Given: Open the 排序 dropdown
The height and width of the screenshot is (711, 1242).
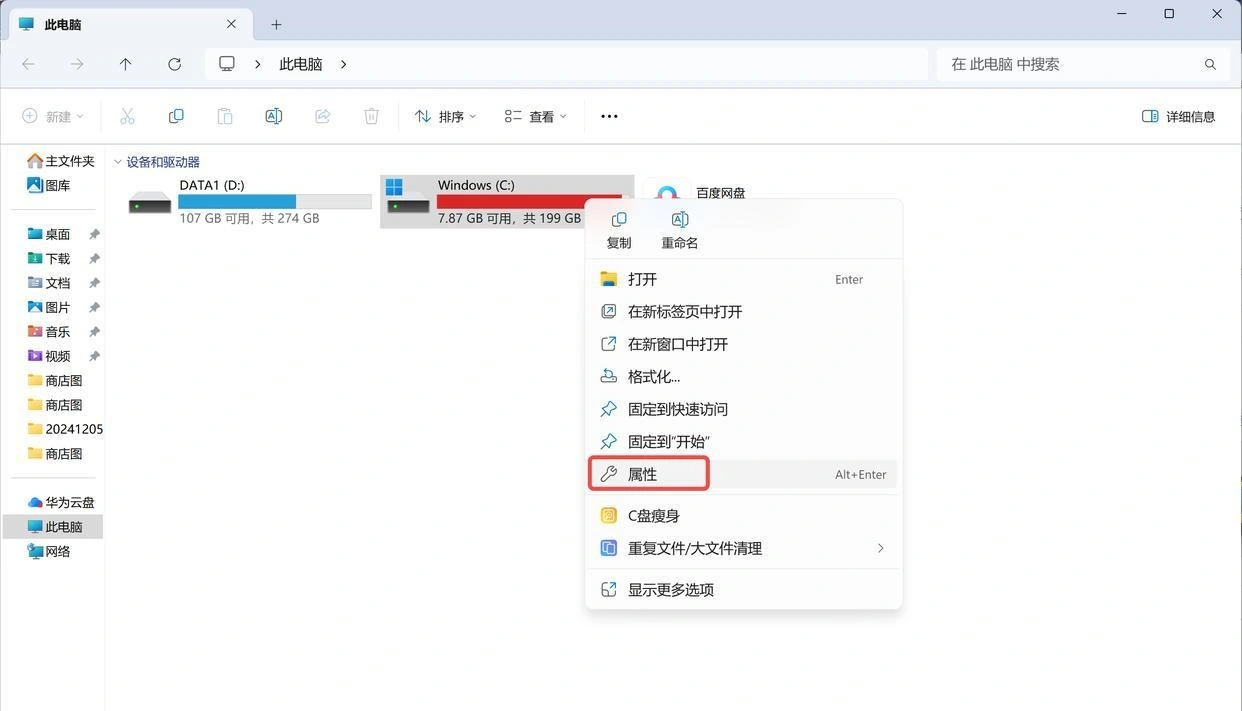Looking at the screenshot, I should point(444,116).
